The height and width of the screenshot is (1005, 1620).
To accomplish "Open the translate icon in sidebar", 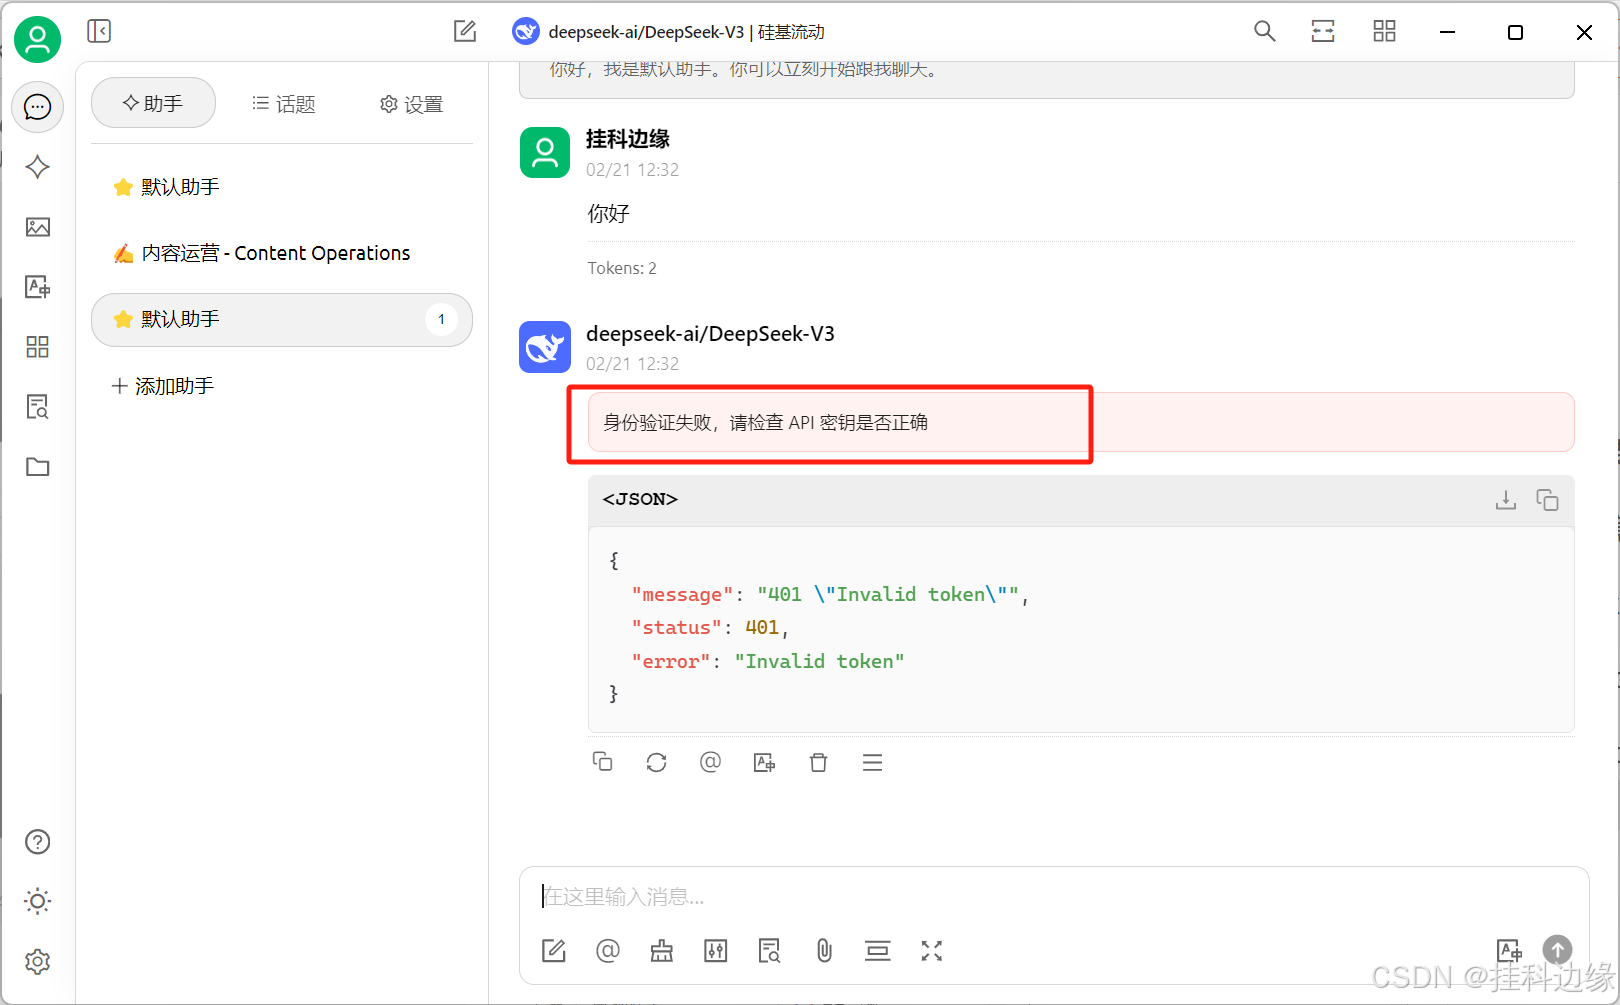I will click(x=37, y=287).
